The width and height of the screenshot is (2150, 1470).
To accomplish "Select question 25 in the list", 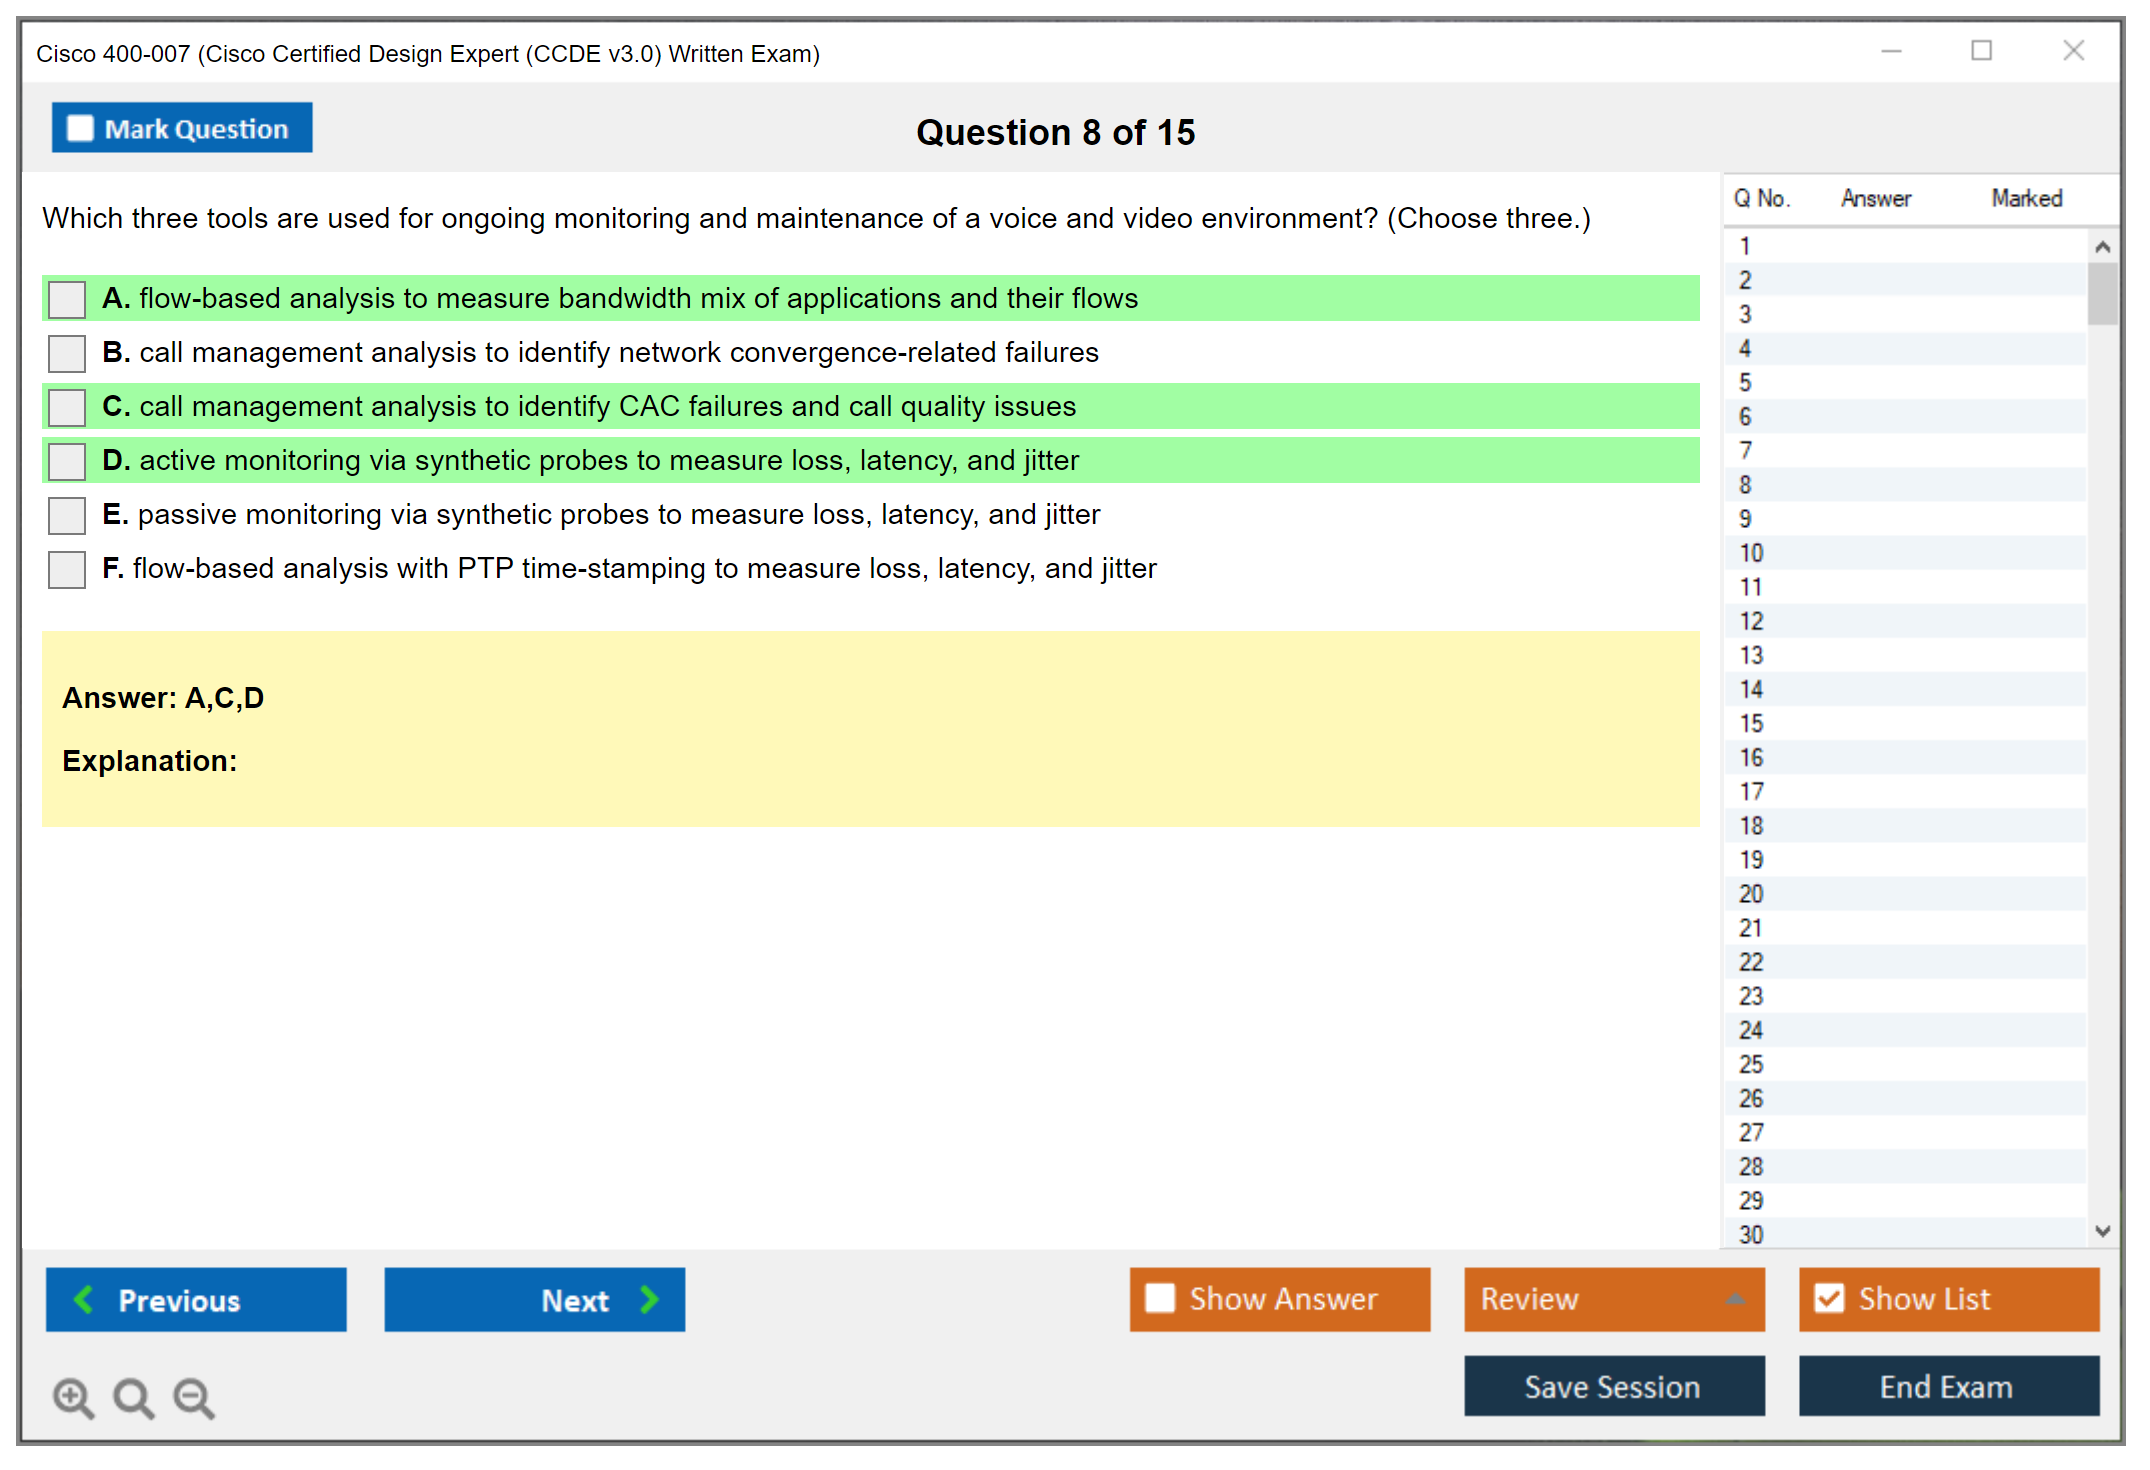I will 1751,1064.
